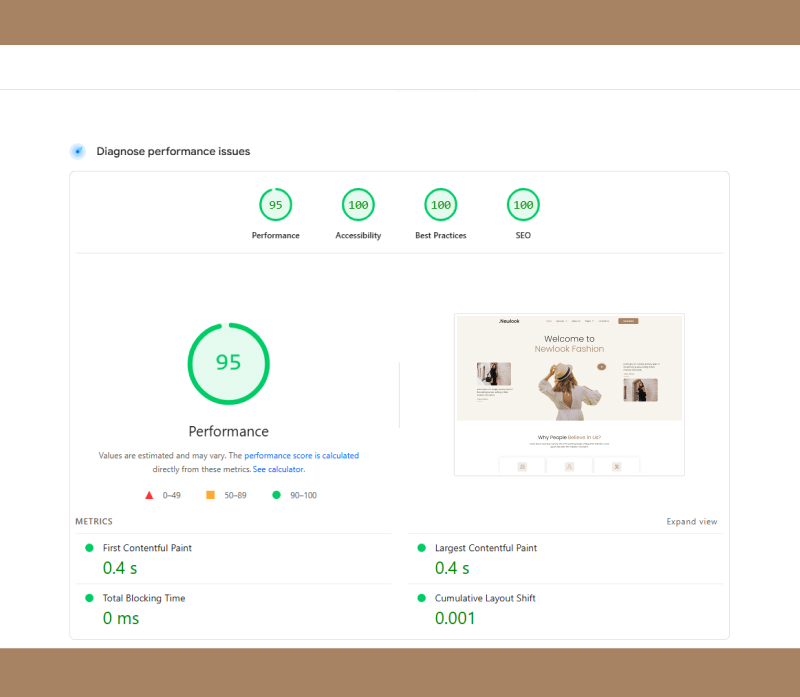
Task: Select the Best Practices score gauge
Action: pos(440,205)
